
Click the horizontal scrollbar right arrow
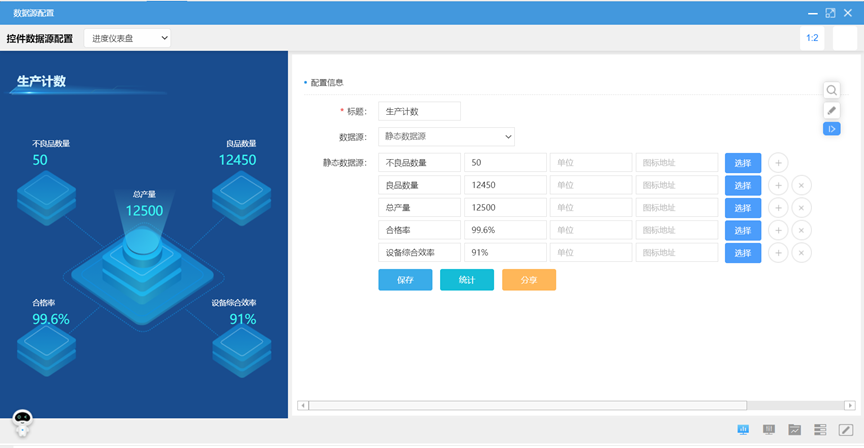pos(850,405)
